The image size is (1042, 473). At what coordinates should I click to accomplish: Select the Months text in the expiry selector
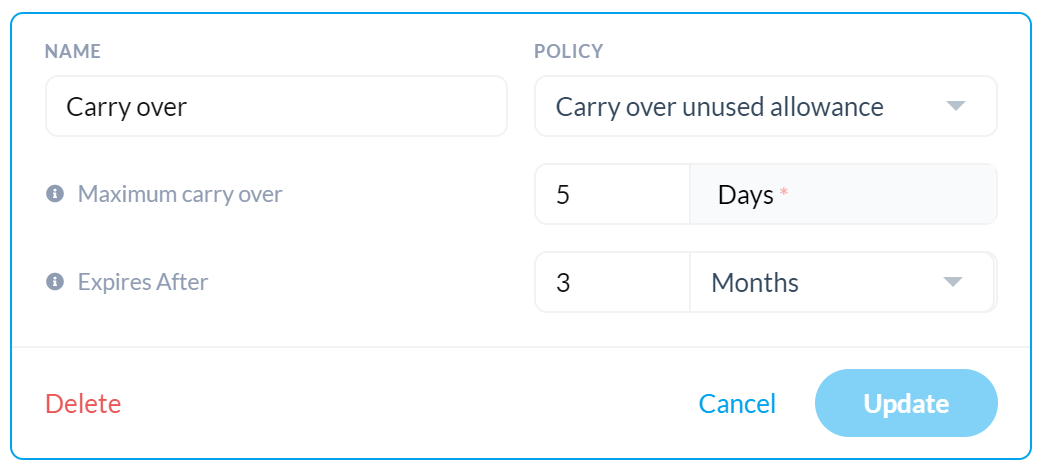pos(755,283)
